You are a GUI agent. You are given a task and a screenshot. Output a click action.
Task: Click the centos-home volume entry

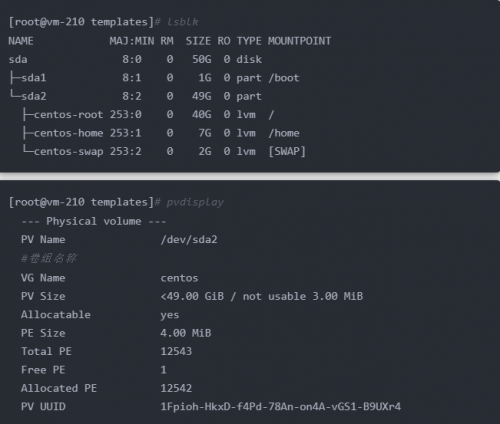click(x=68, y=133)
